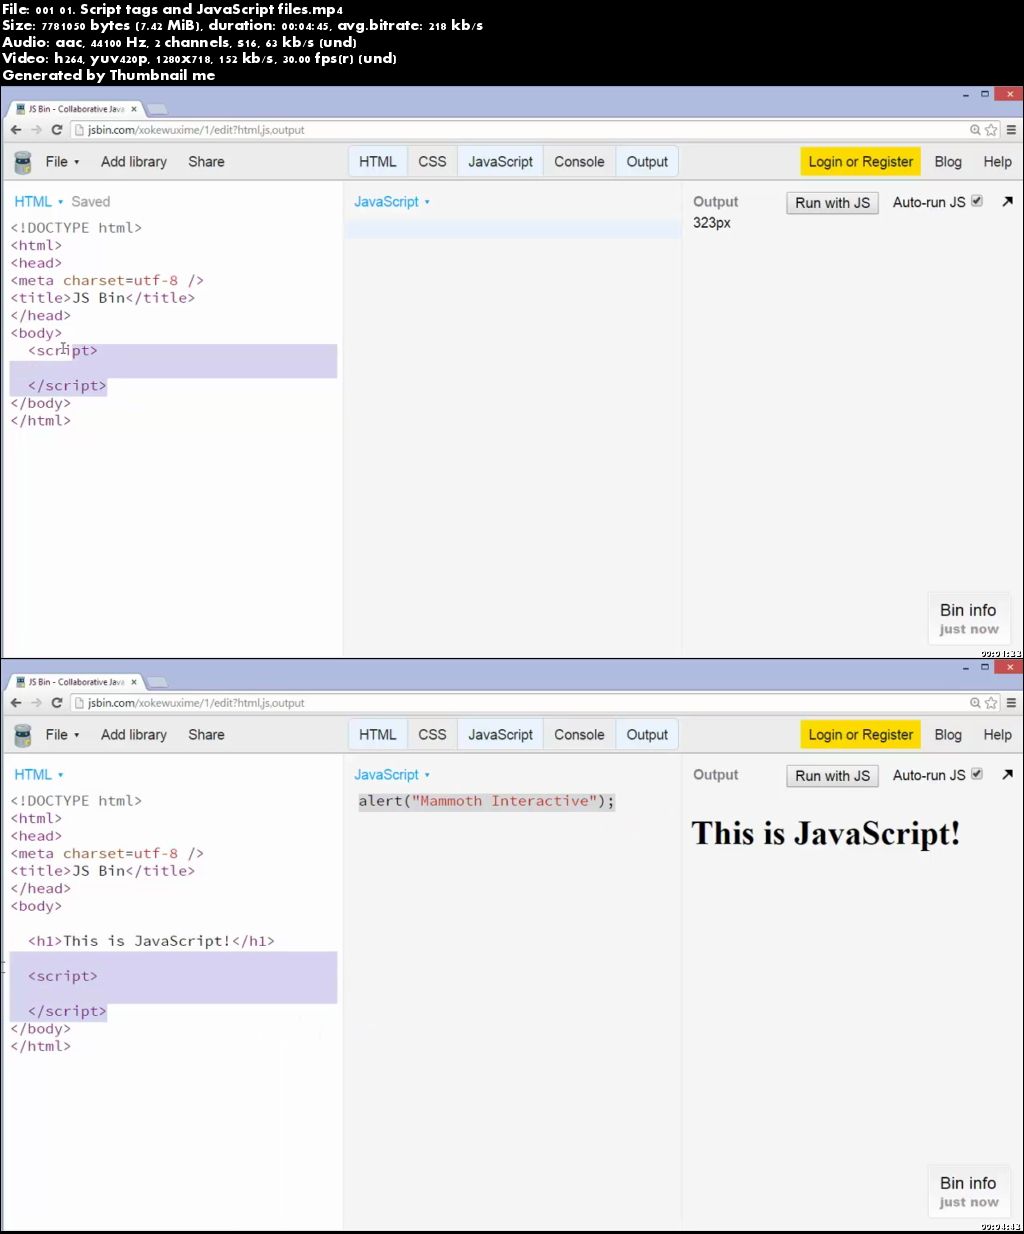
Task: Click Login or Register in upper frame
Action: click(x=860, y=162)
